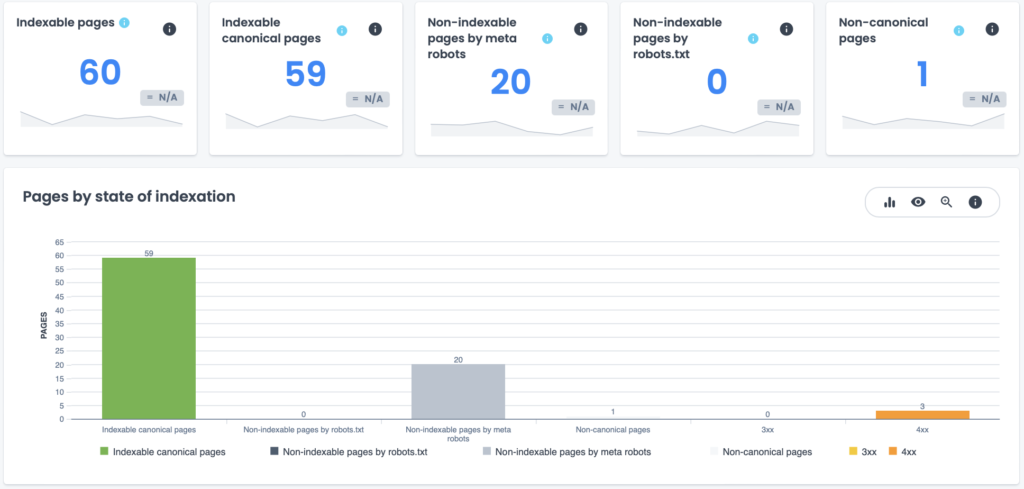Click dark info icon on Indexable pages card
Image resolution: width=1024 pixels, height=489 pixels.
(170, 29)
